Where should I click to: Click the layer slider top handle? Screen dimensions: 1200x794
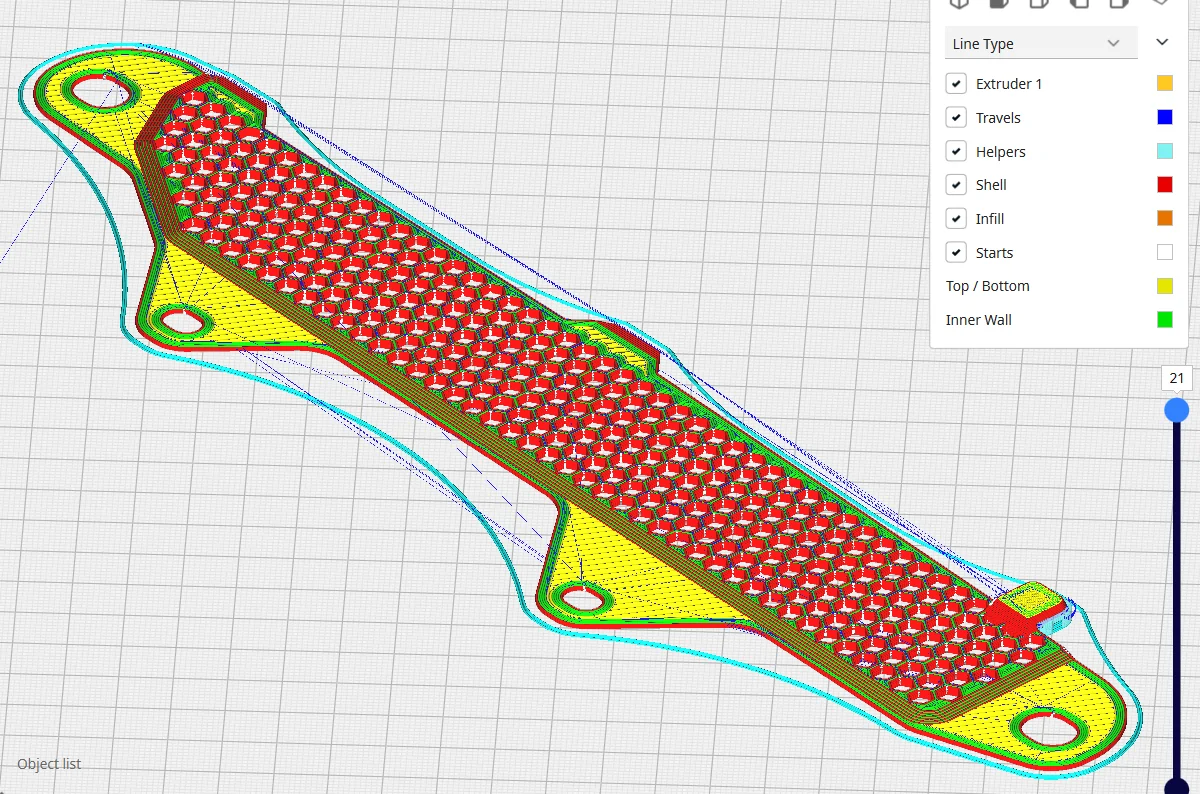(1177, 410)
